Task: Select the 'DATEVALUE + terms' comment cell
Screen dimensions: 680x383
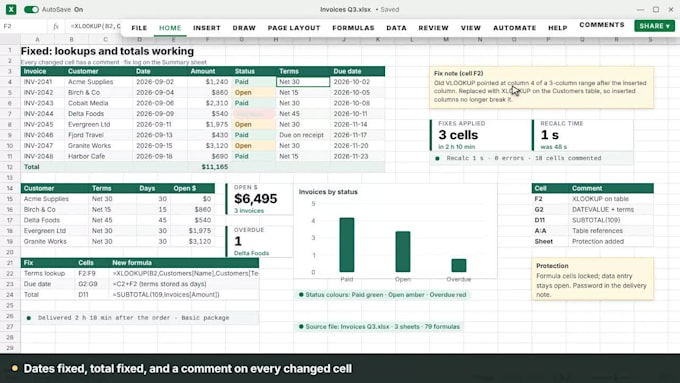Action: 611,210
